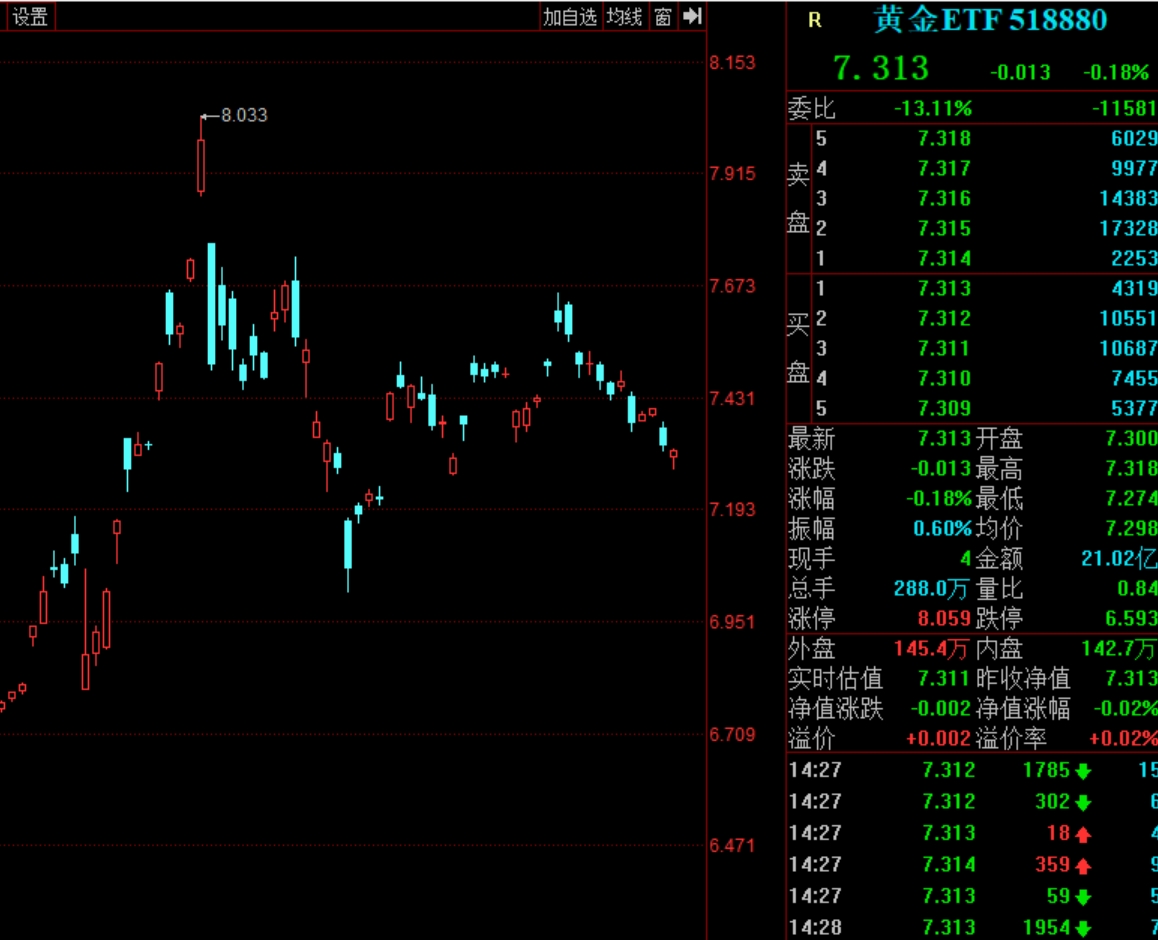
Task: Click the 内盘 label
Action: click(999, 649)
